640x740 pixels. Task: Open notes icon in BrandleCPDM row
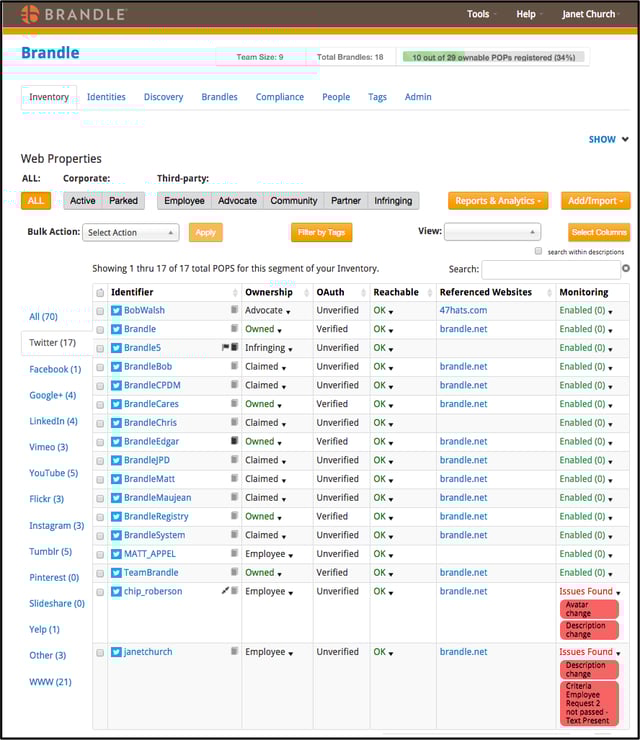234,384
